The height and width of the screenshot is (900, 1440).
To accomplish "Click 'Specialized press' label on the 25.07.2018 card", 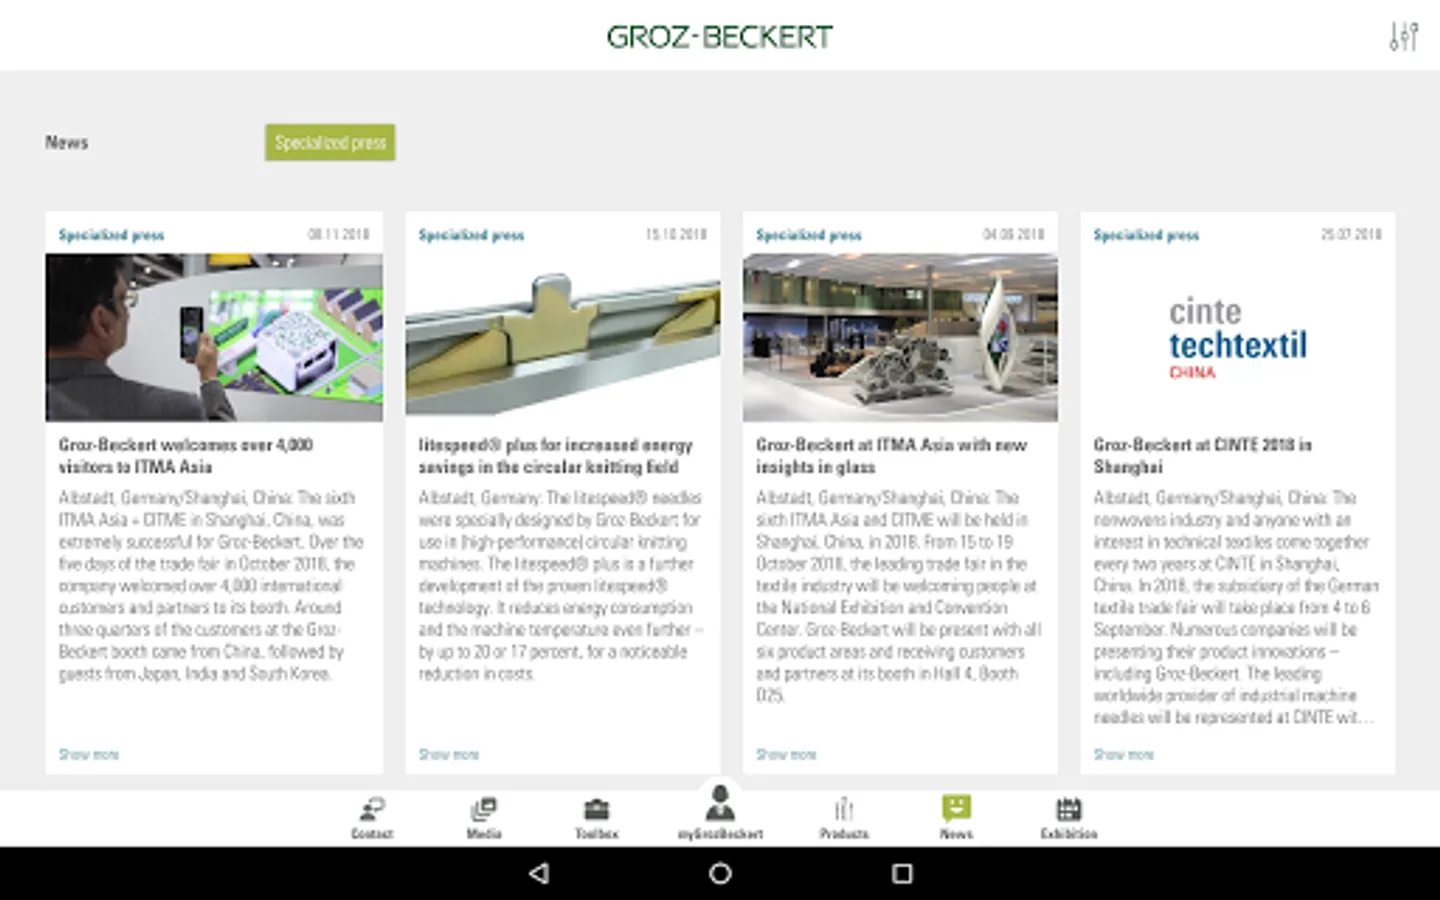I will pos(1146,235).
